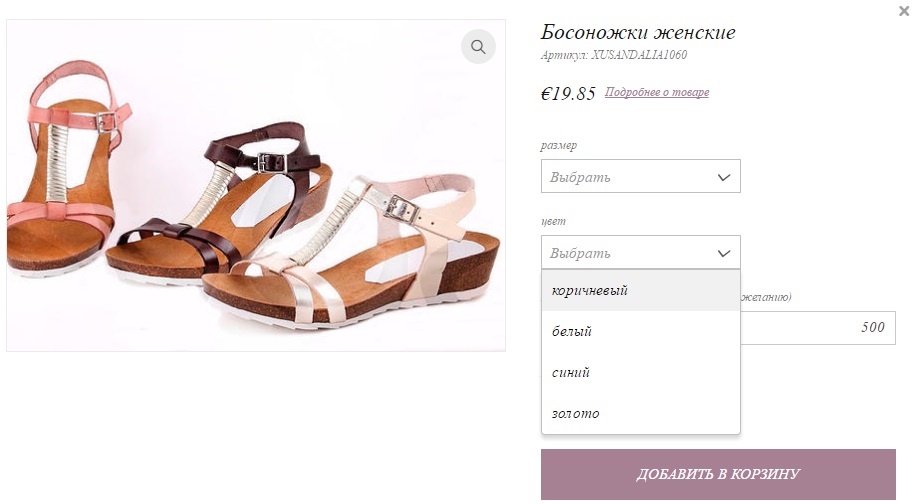Image resolution: width=917 pixels, height=504 pixels.
Task: Click the размер label above size selector
Action: click(x=559, y=146)
